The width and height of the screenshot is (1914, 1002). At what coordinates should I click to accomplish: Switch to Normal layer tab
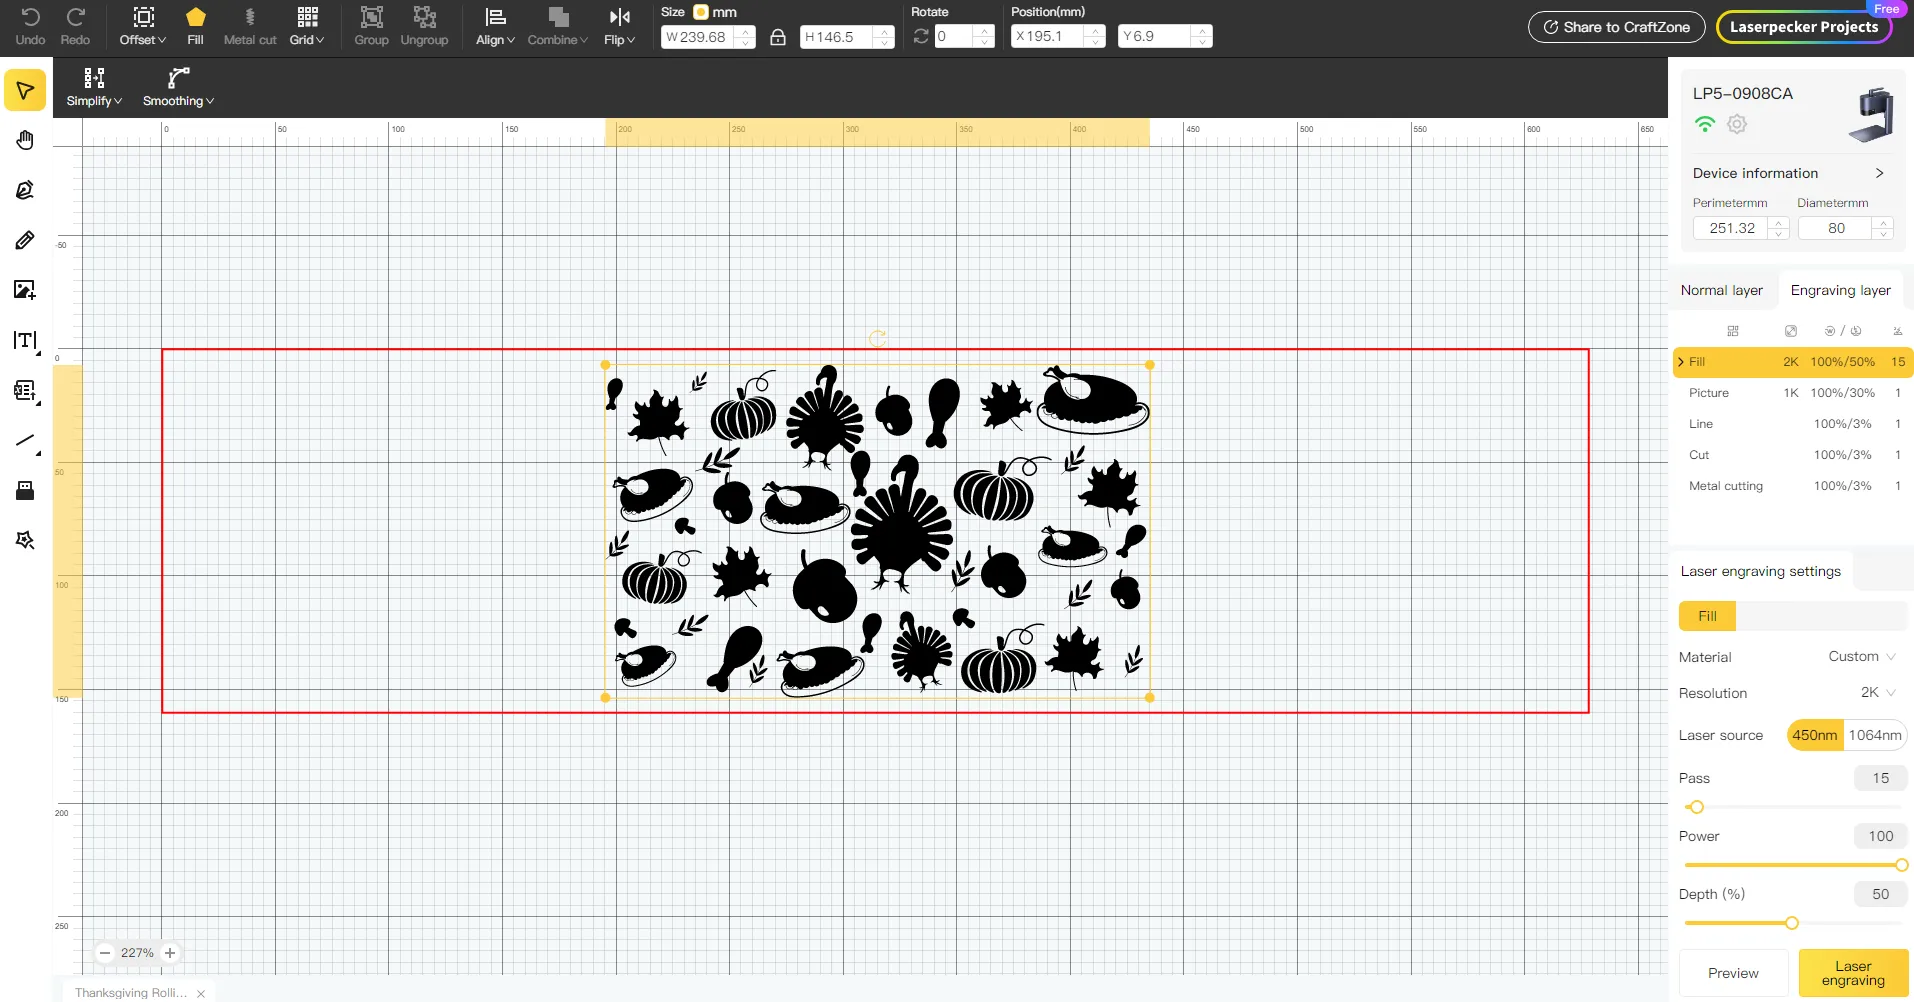pos(1721,290)
